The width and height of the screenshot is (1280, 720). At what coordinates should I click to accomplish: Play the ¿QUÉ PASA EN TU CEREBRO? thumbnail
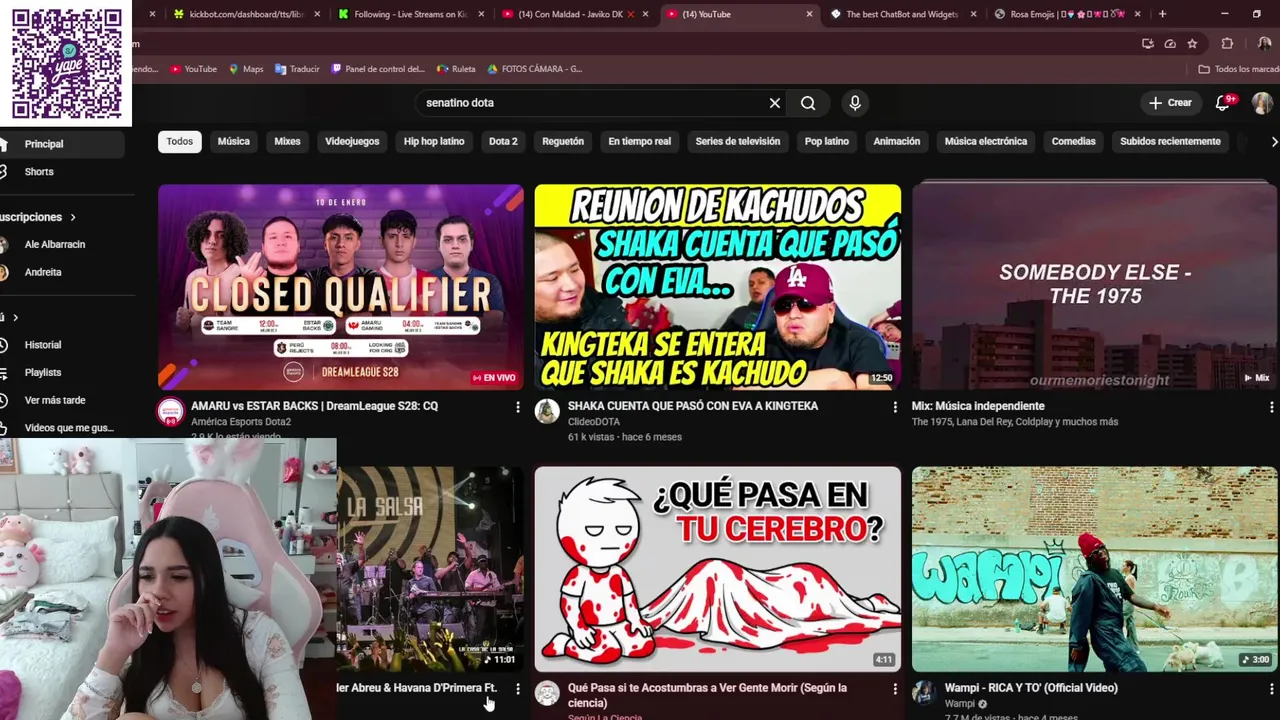[717, 569]
